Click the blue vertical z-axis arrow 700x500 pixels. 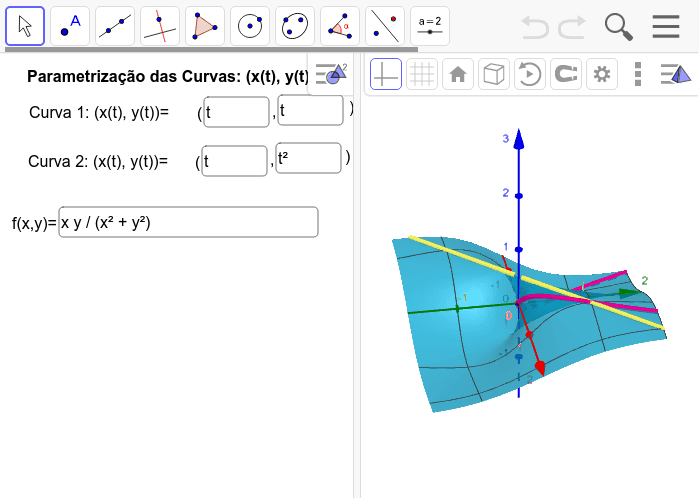click(519, 139)
